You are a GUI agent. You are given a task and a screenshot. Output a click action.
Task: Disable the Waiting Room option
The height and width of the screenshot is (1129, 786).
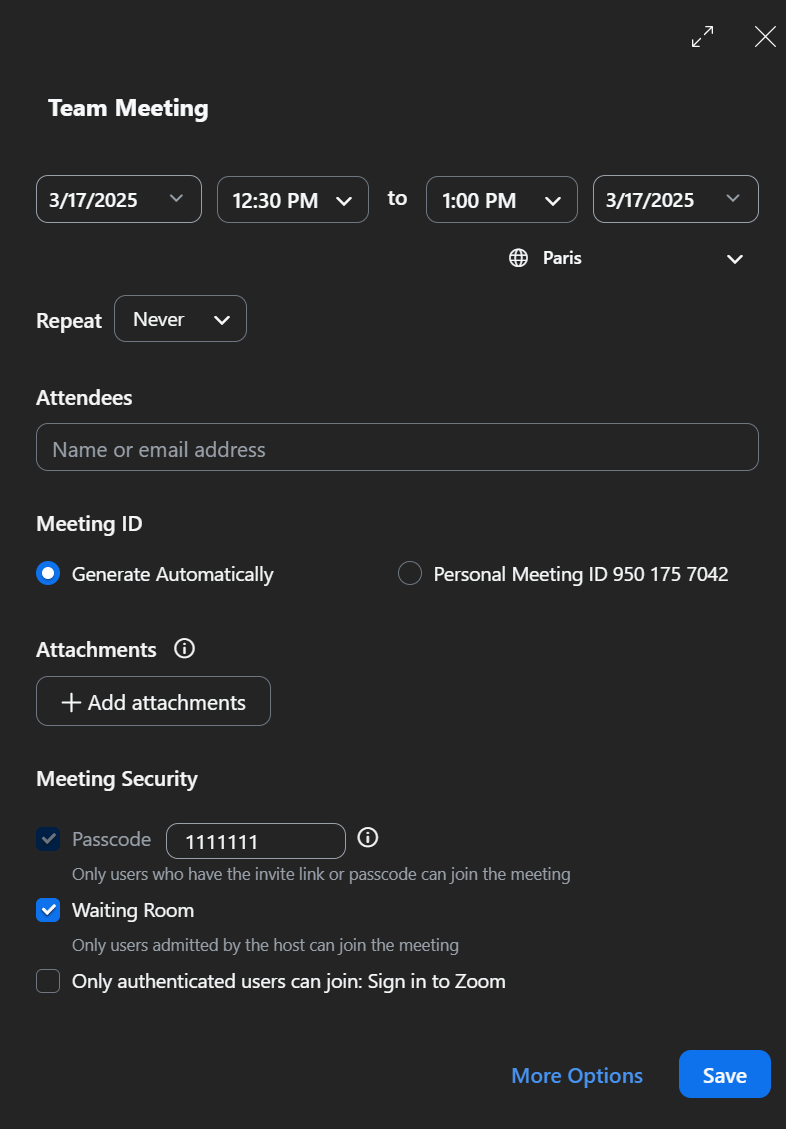(47, 910)
